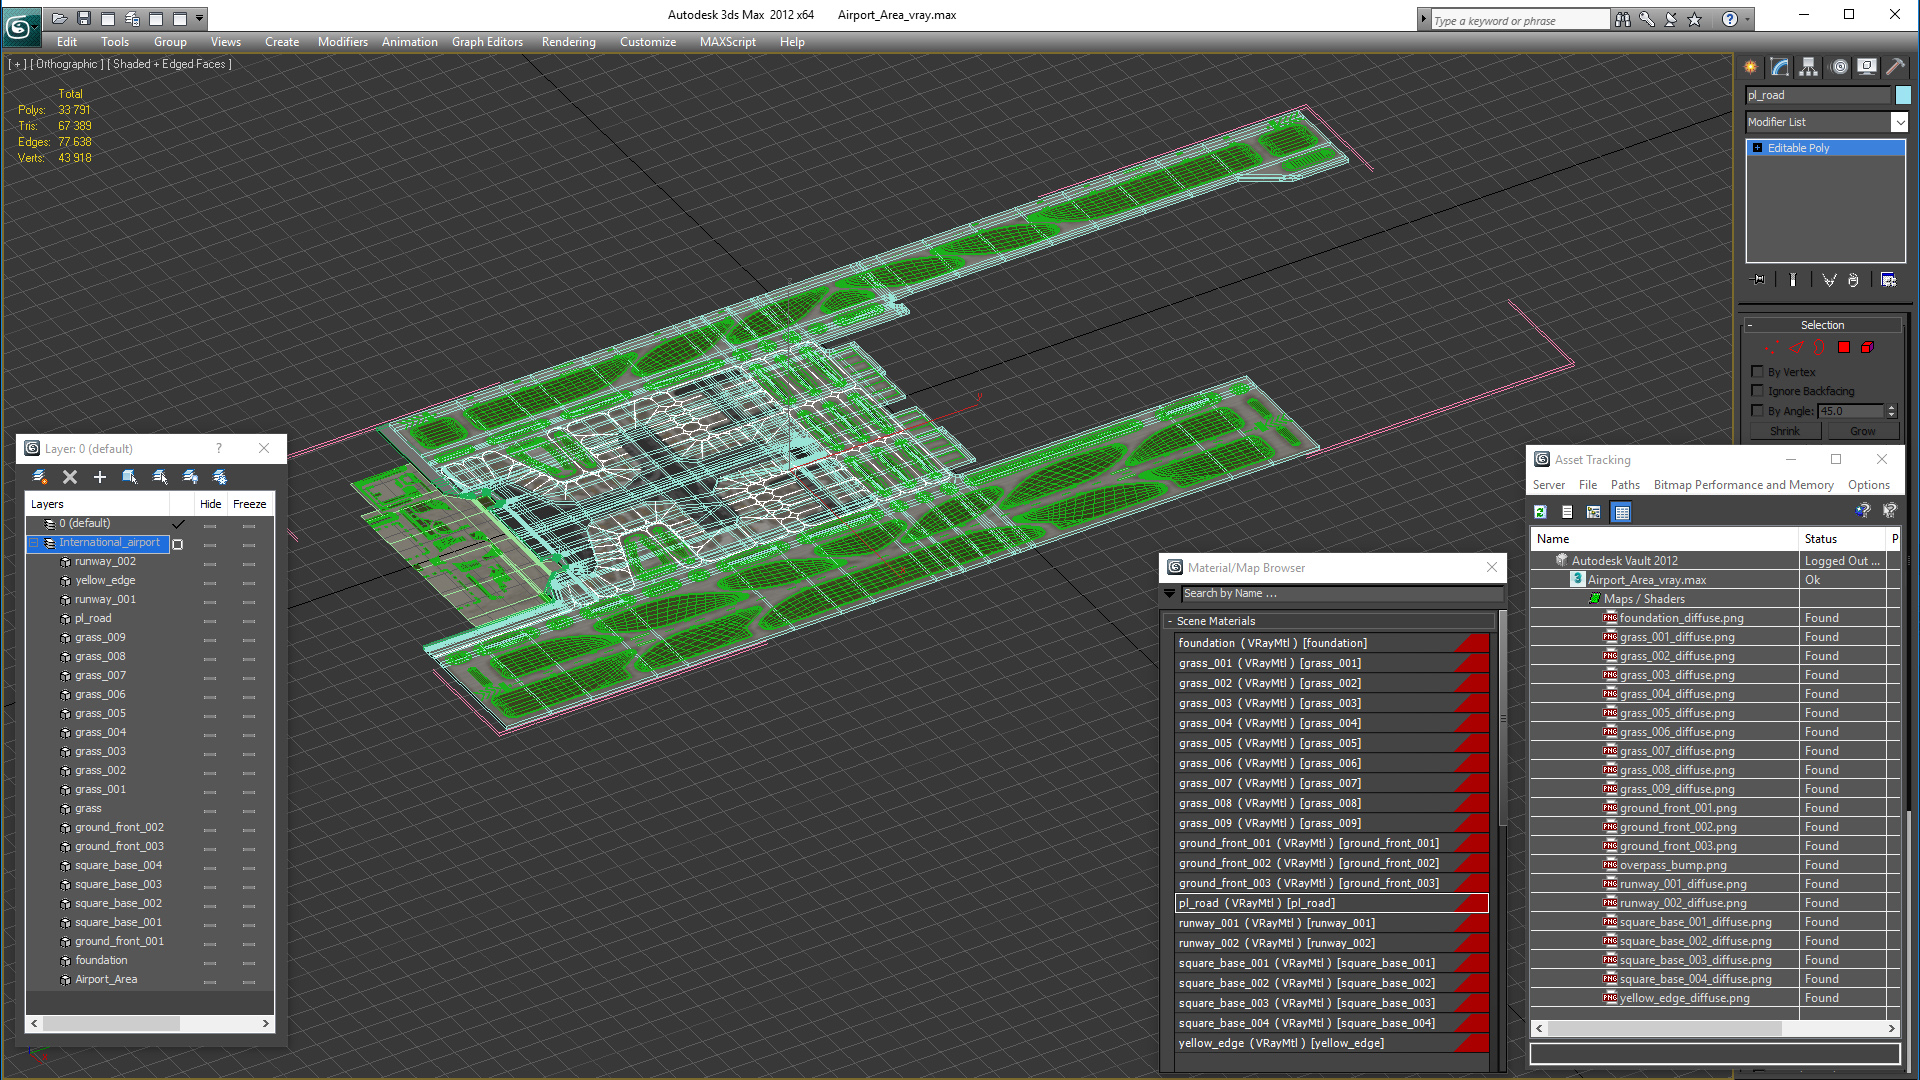1920x1080 pixels.
Task: Click Delete Layer X icon
Action: (70, 477)
